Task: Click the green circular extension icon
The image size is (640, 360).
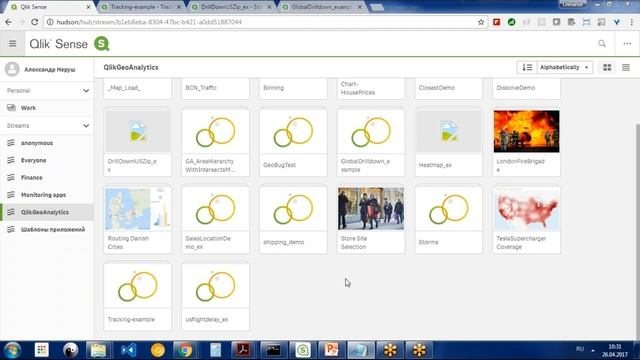Action: pyautogui.click(x=511, y=22)
